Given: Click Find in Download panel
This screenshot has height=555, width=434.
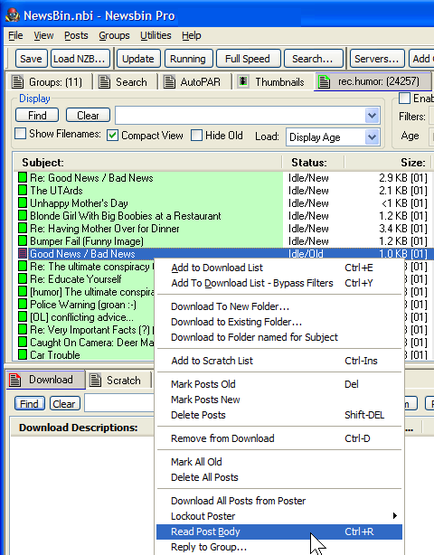Looking at the screenshot, I should (x=29, y=404).
